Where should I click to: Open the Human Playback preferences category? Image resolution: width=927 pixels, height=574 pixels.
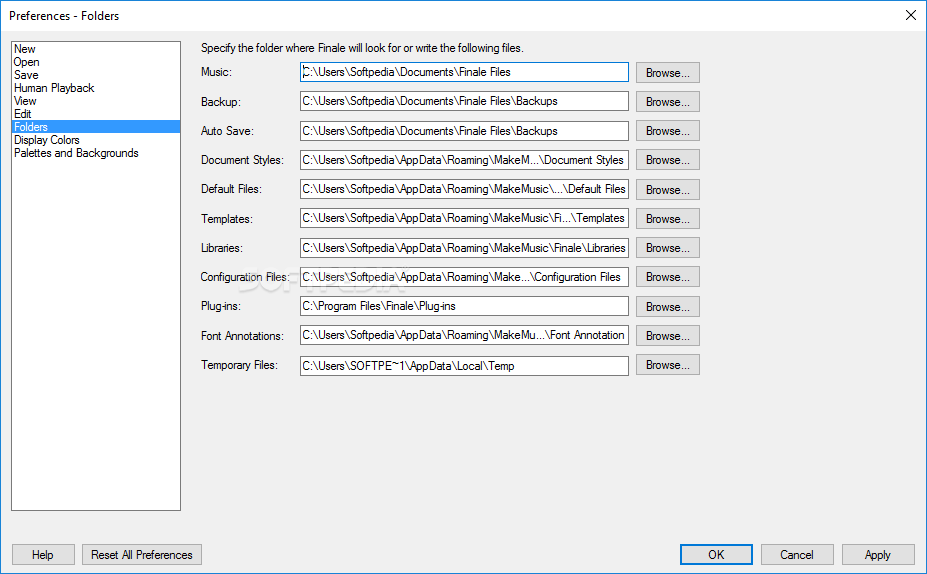pyautogui.click(x=54, y=88)
